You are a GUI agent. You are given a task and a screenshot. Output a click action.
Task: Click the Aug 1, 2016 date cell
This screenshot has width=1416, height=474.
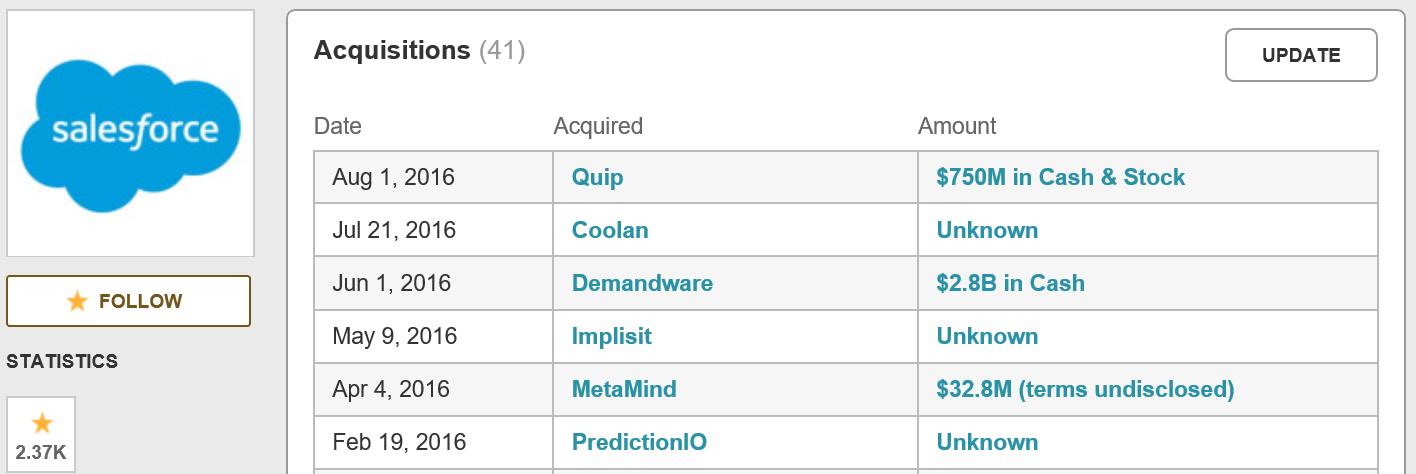coord(433,177)
